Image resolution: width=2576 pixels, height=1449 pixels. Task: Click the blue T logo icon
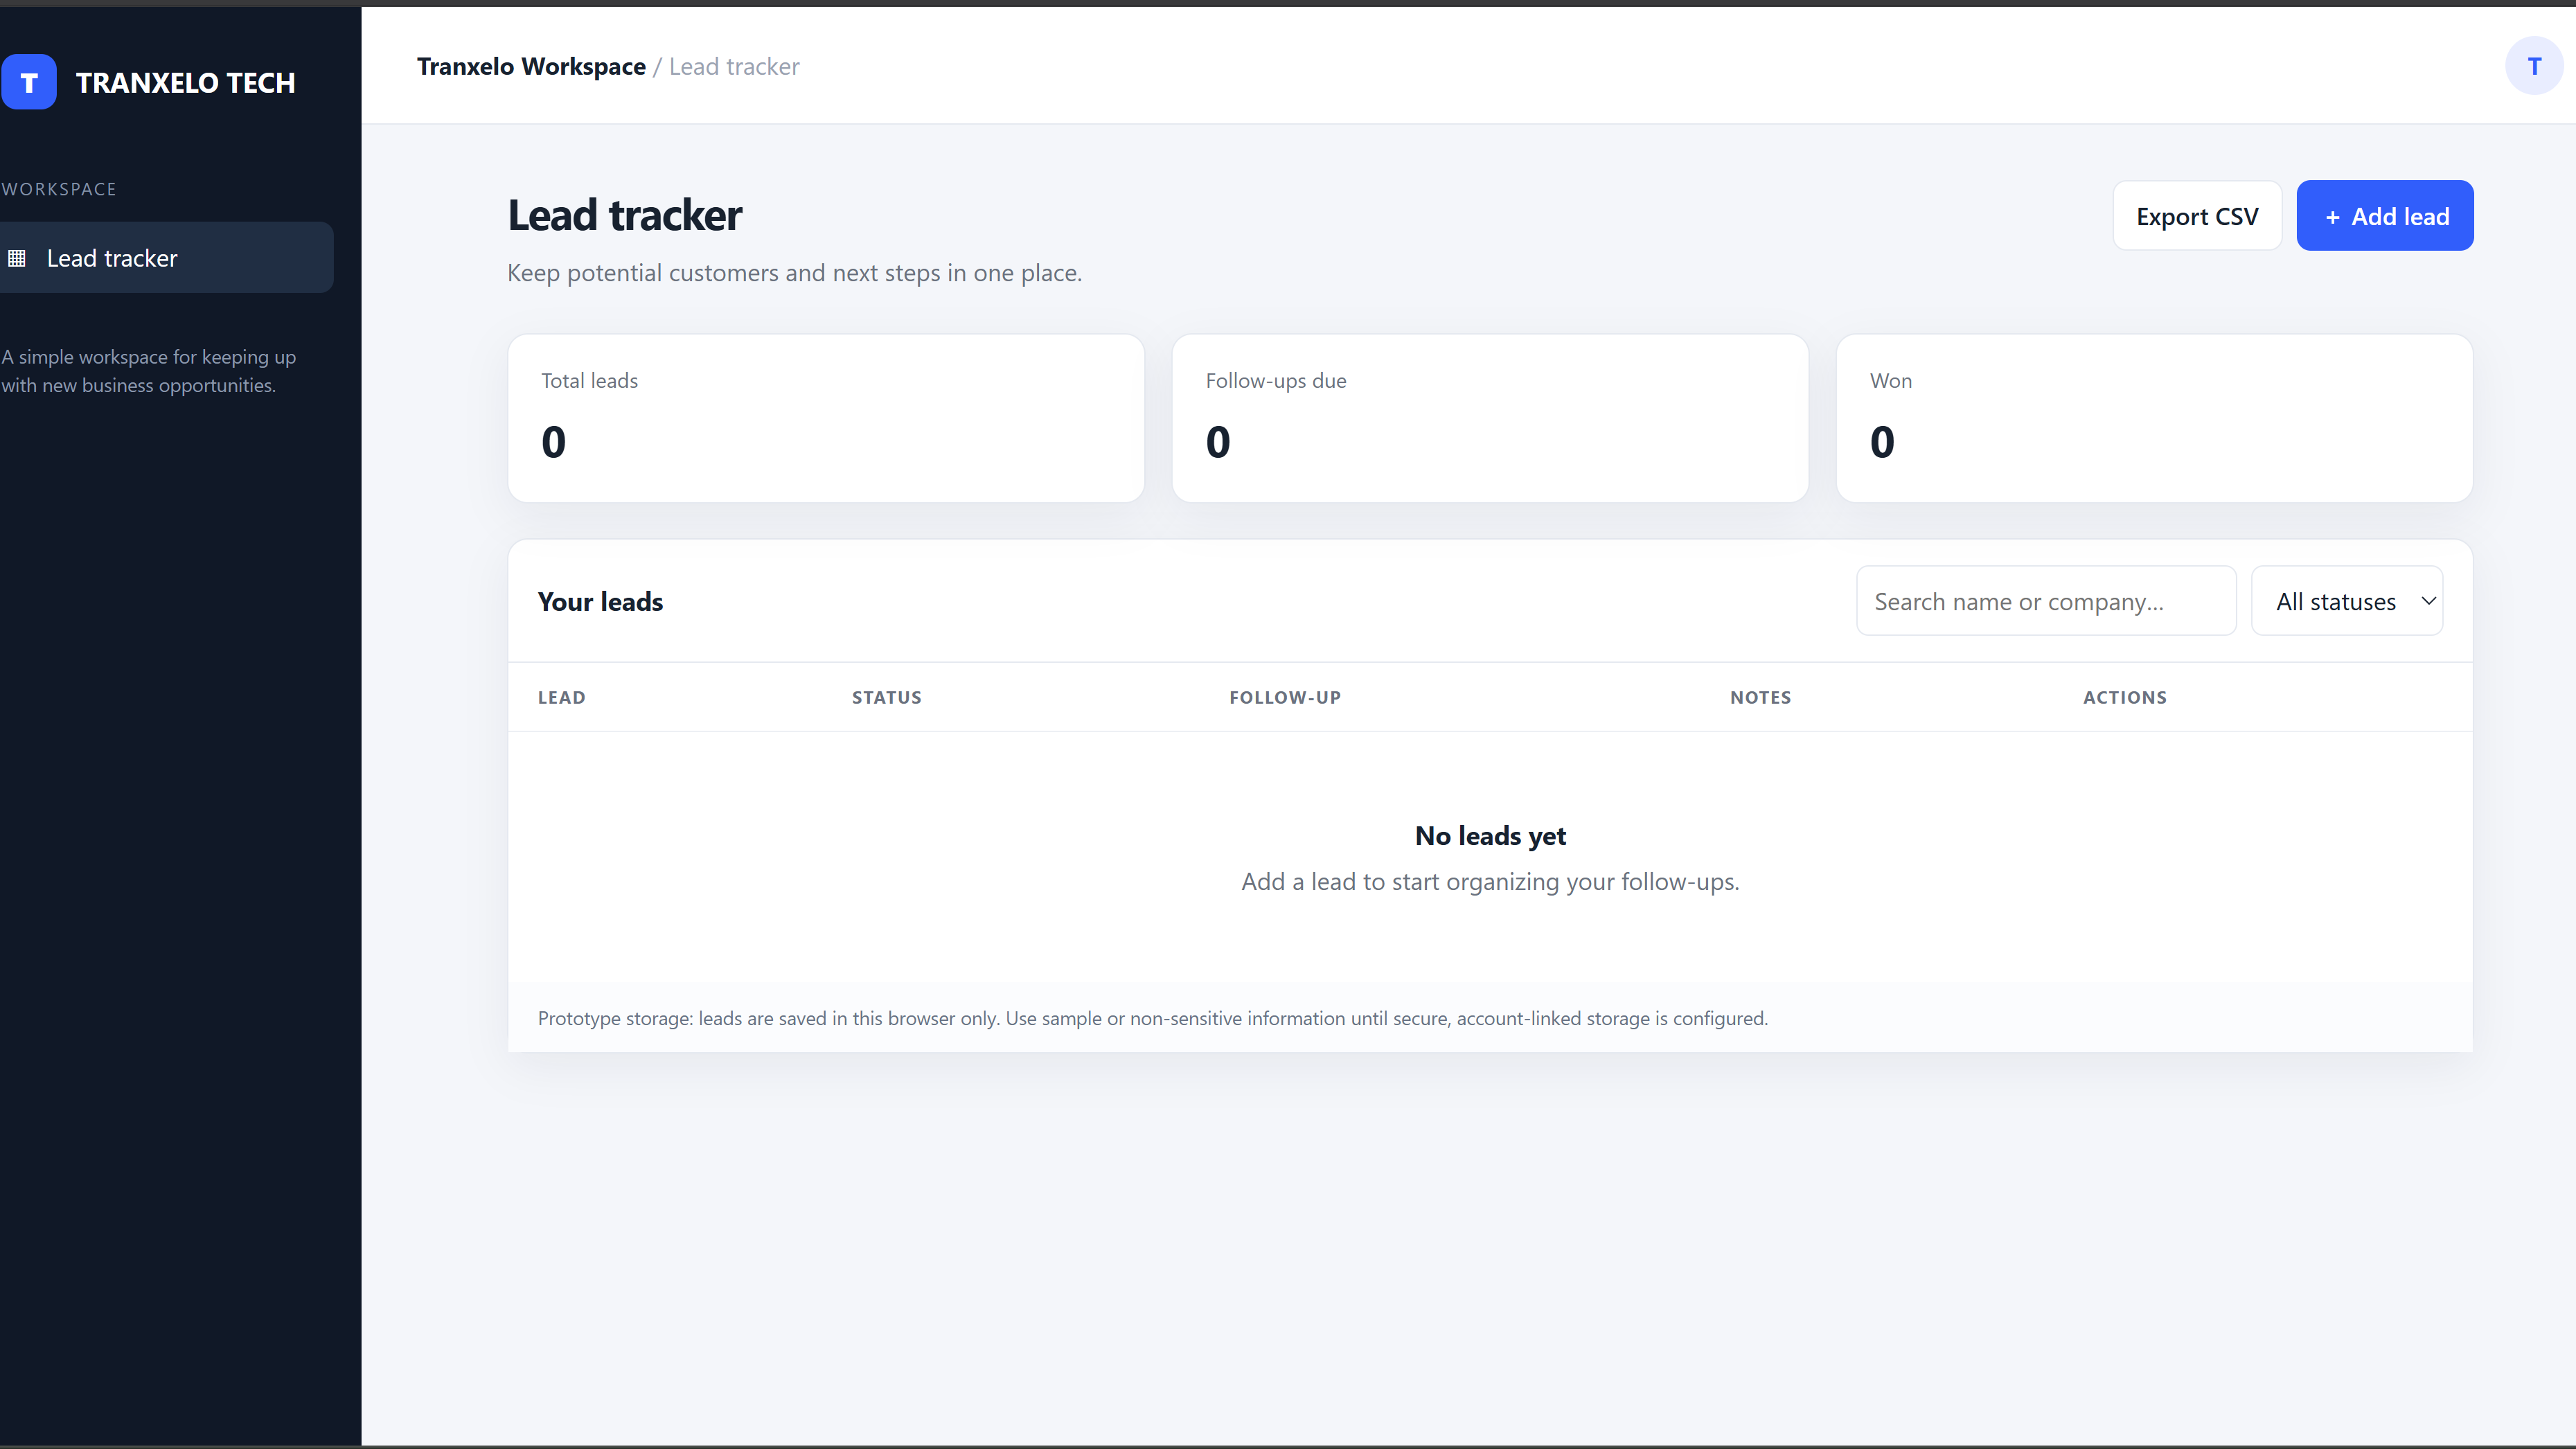(x=29, y=82)
